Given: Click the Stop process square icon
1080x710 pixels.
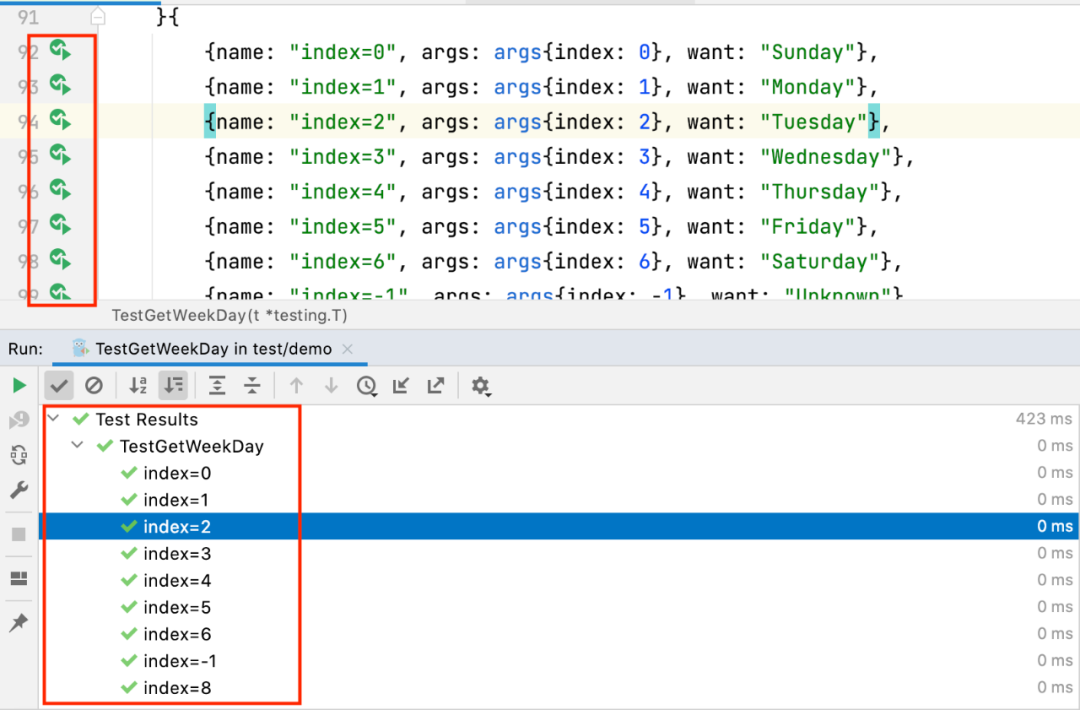Looking at the screenshot, I should pyautogui.click(x=19, y=534).
